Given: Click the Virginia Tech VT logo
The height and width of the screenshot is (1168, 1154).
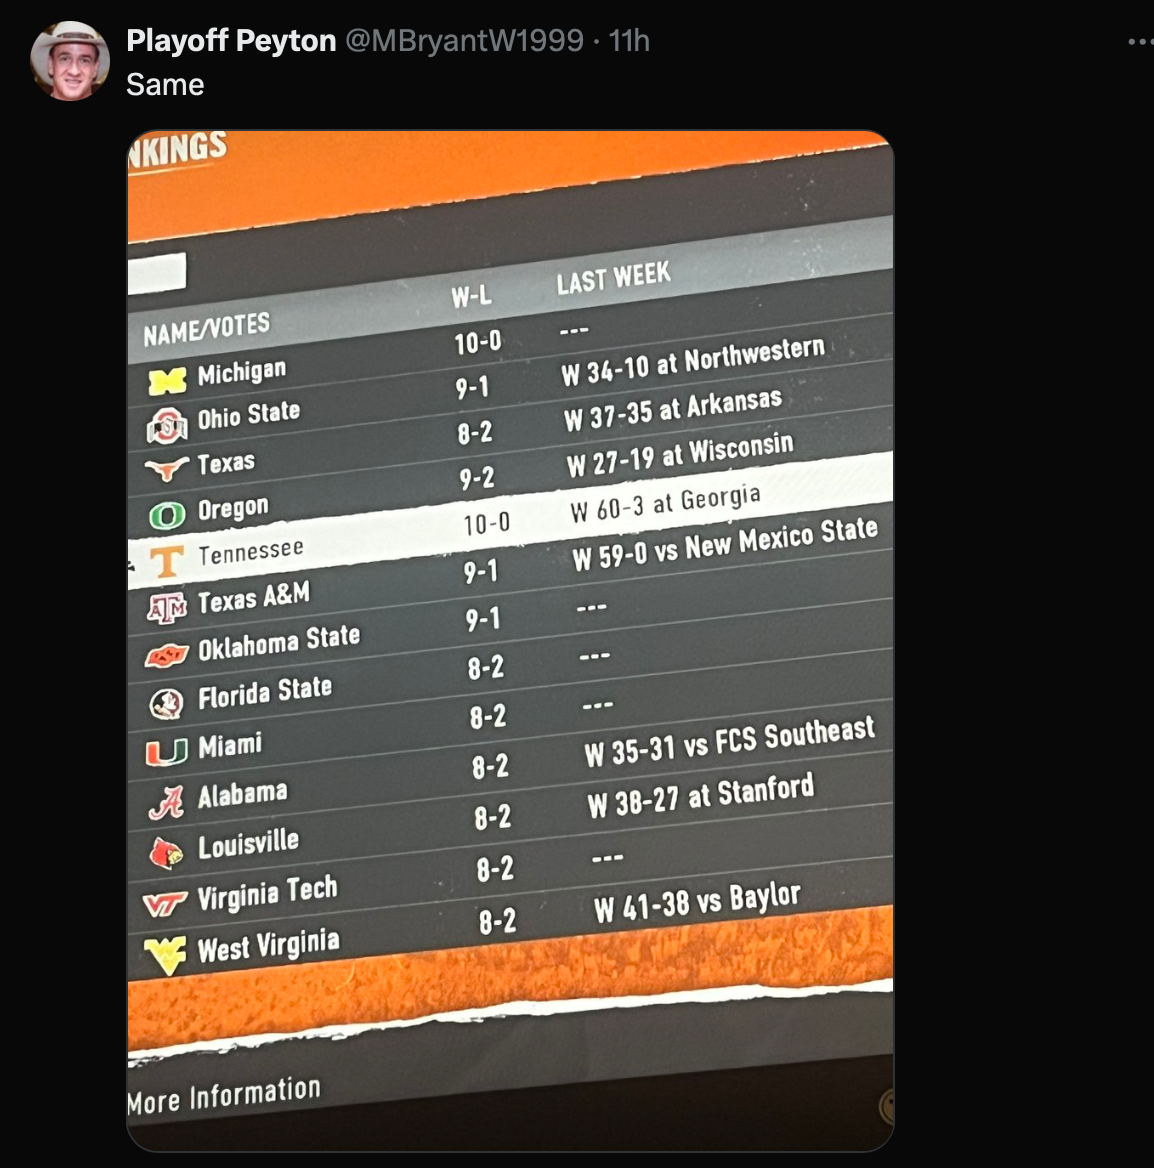Looking at the screenshot, I should 165,904.
